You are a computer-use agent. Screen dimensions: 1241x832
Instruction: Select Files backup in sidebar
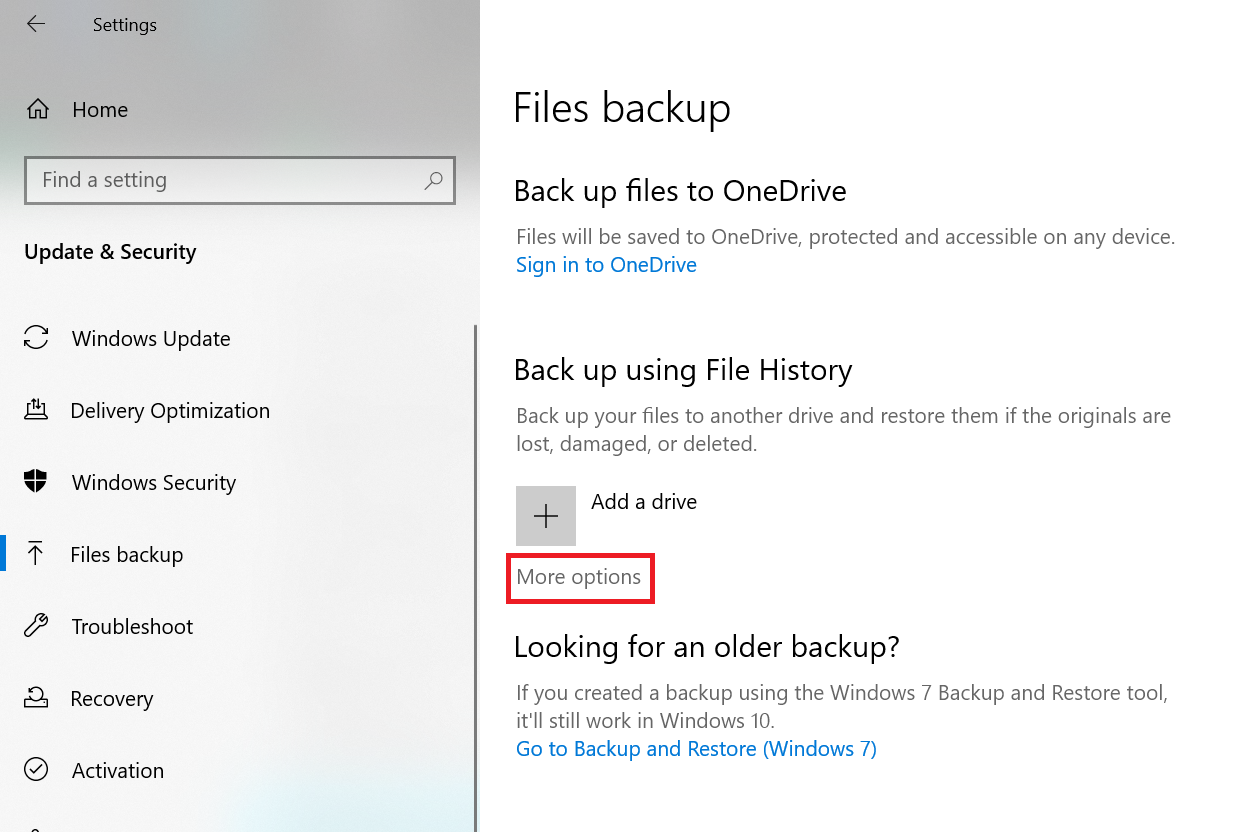(x=127, y=555)
